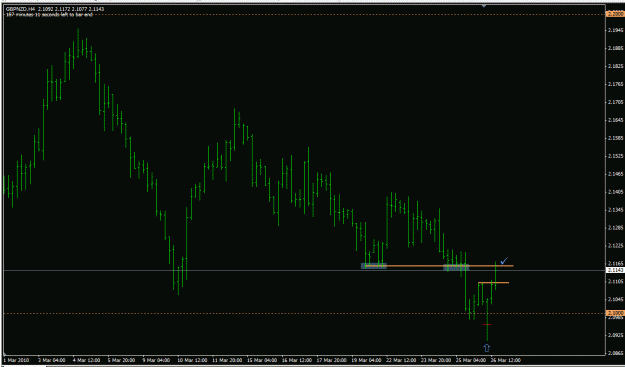
Task: Select the long orange resistance line near 2.1165
Action: pyautogui.click(x=439, y=265)
